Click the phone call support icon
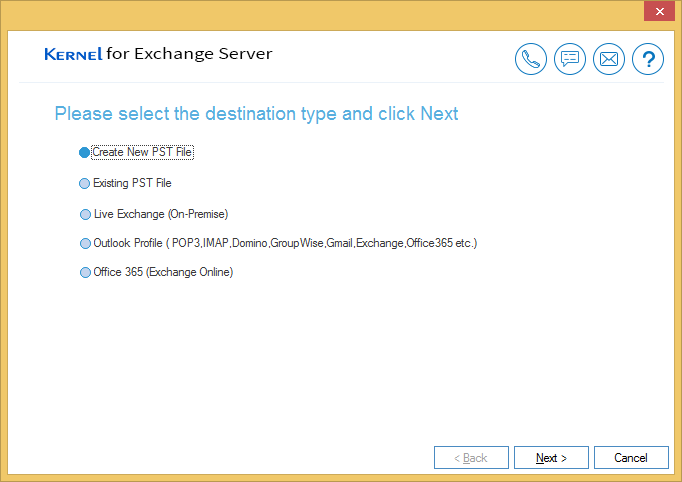The width and height of the screenshot is (682, 482). pyautogui.click(x=531, y=60)
